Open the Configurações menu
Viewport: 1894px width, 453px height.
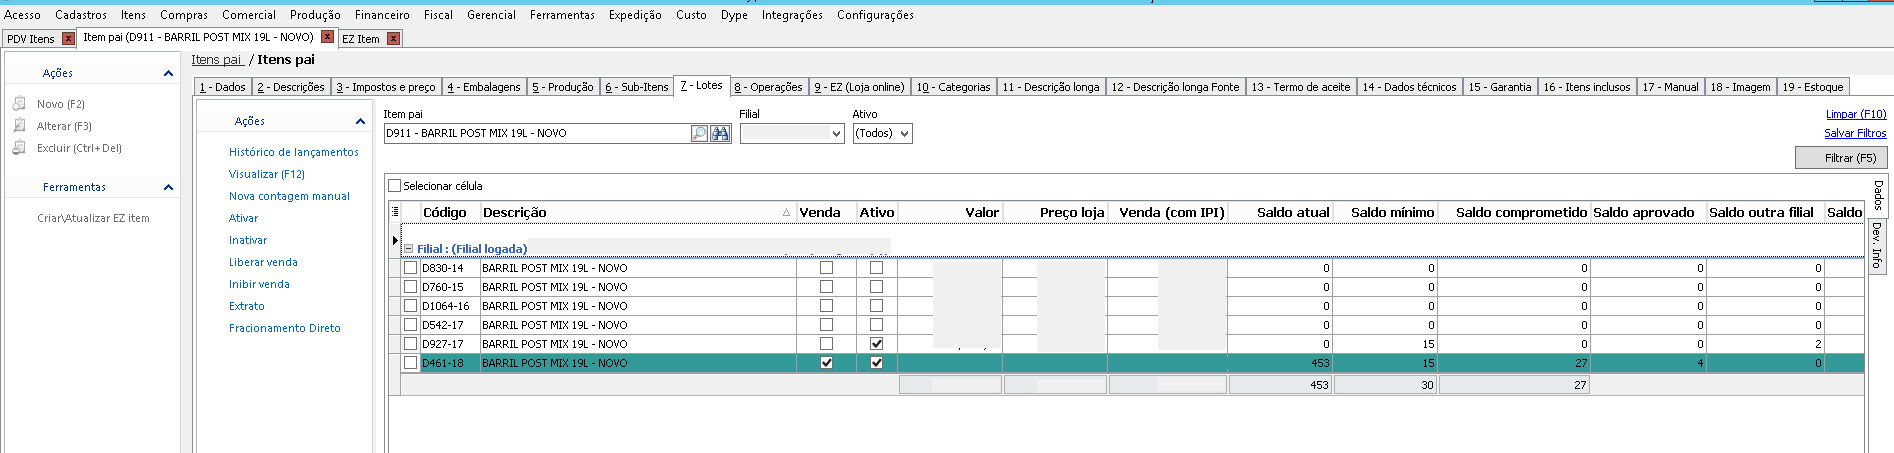point(875,15)
